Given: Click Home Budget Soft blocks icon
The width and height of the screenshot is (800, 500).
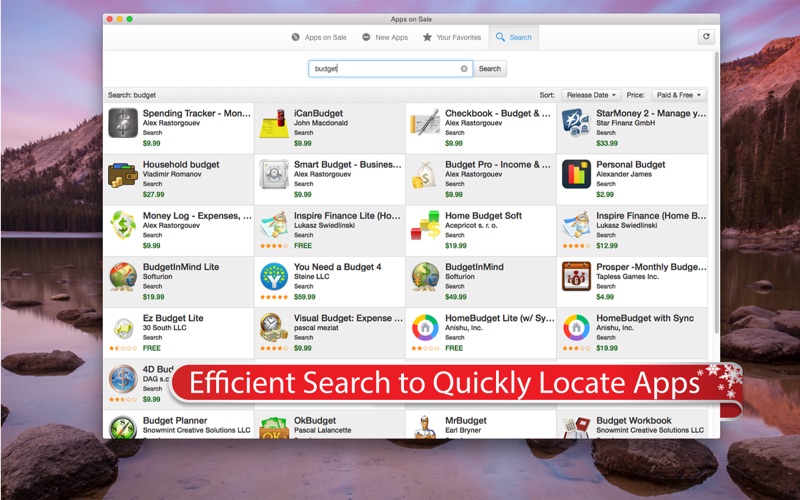Looking at the screenshot, I should click(425, 226).
